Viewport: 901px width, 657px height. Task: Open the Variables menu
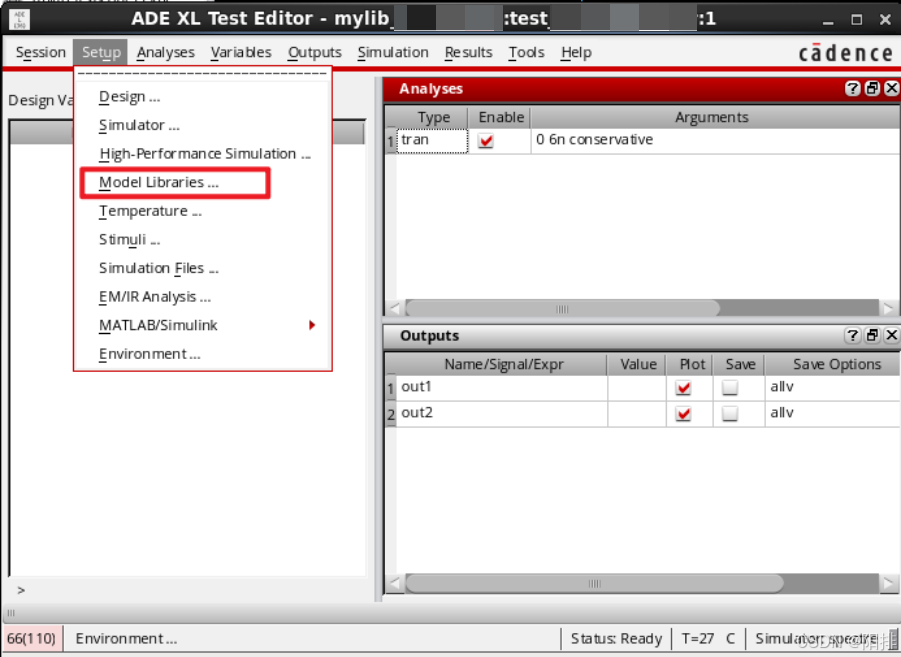(241, 52)
